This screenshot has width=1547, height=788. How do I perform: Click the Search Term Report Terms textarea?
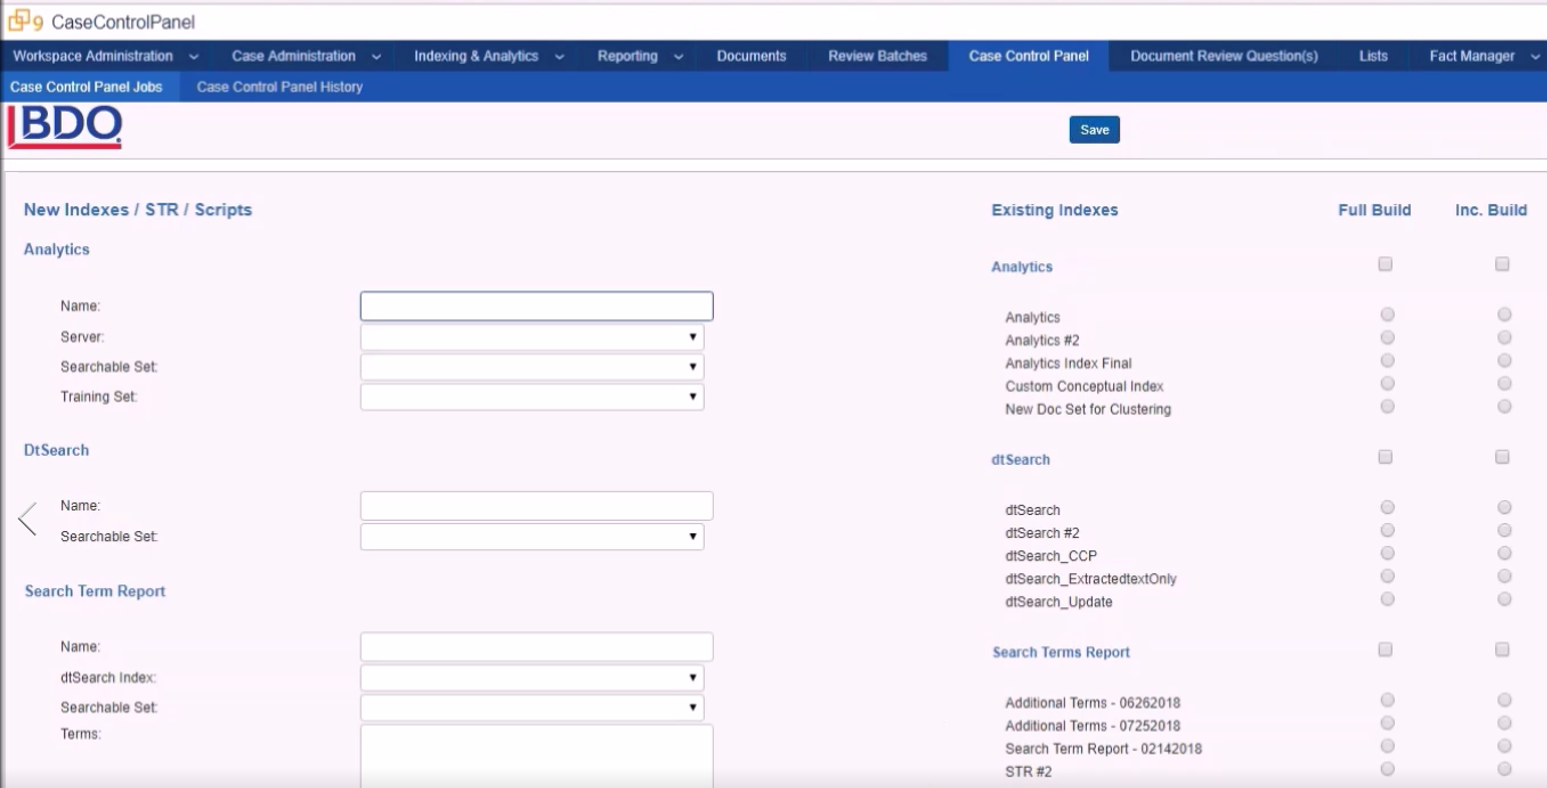click(x=536, y=755)
